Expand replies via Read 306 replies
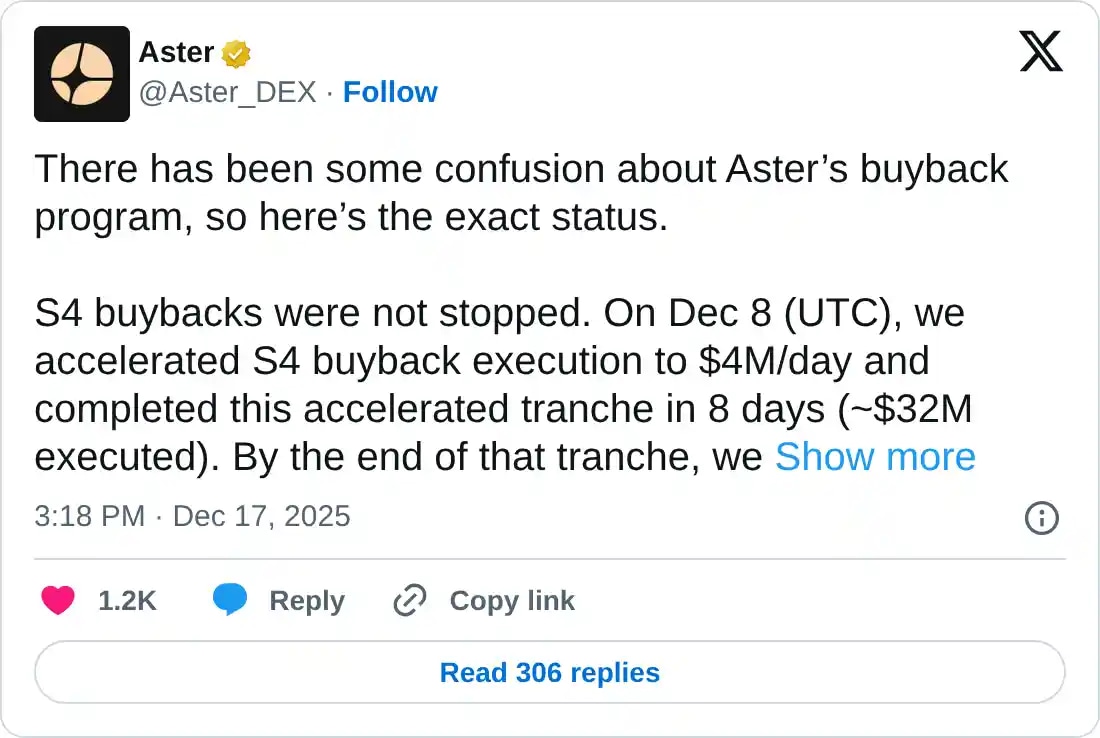This screenshot has height=738, width=1100. tap(549, 672)
